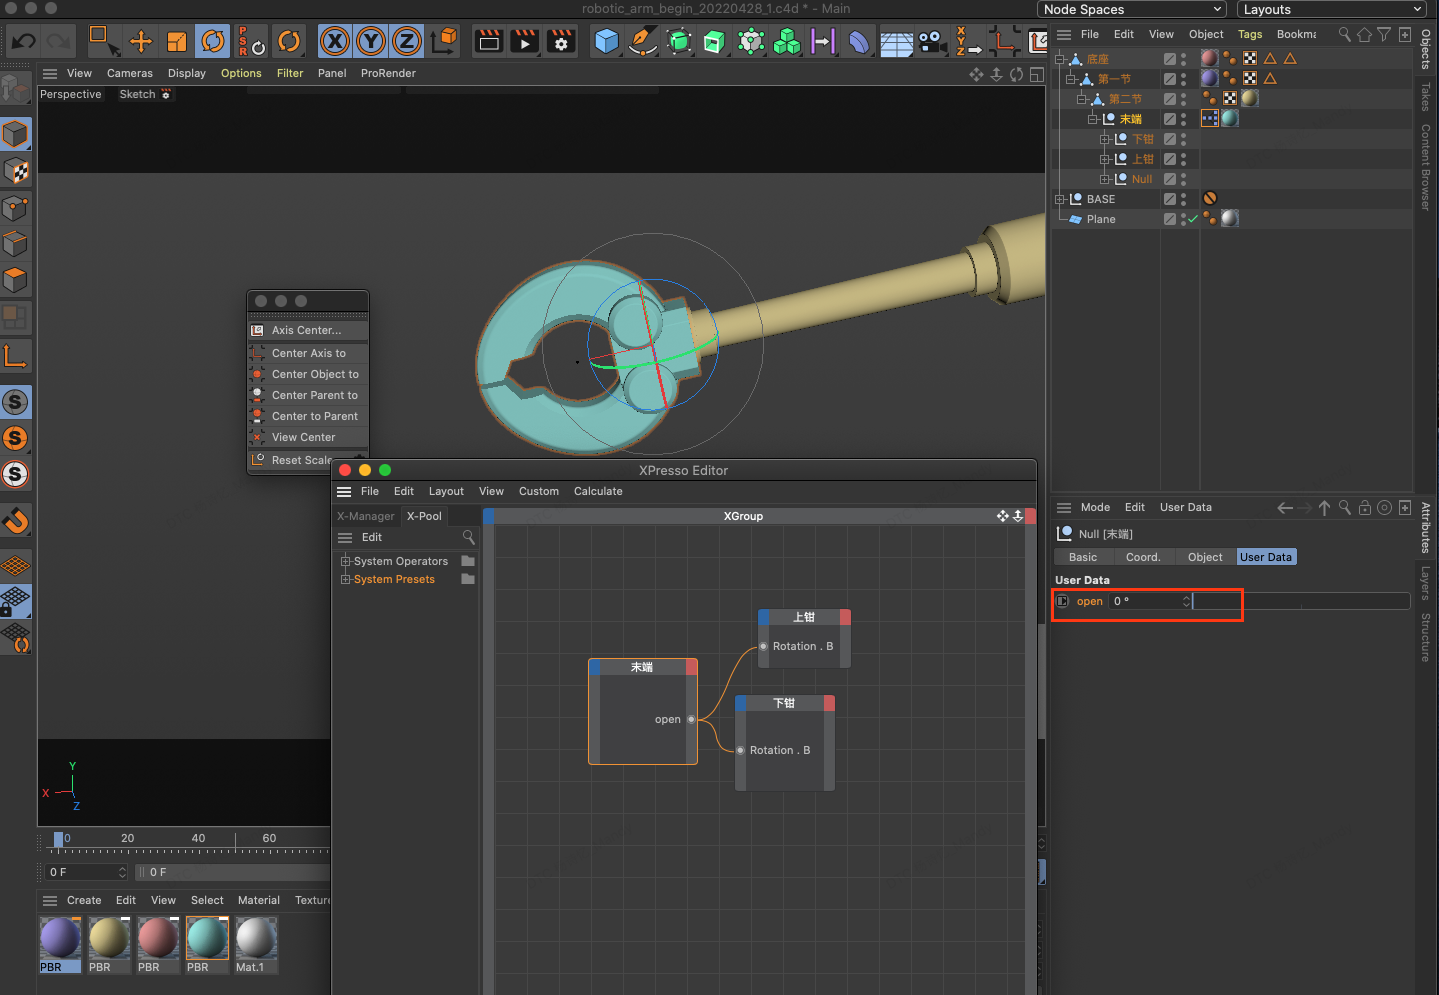Image resolution: width=1439 pixels, height=995 pixels.
Task: Toggle Y axis lock
Action: [371, 41]
